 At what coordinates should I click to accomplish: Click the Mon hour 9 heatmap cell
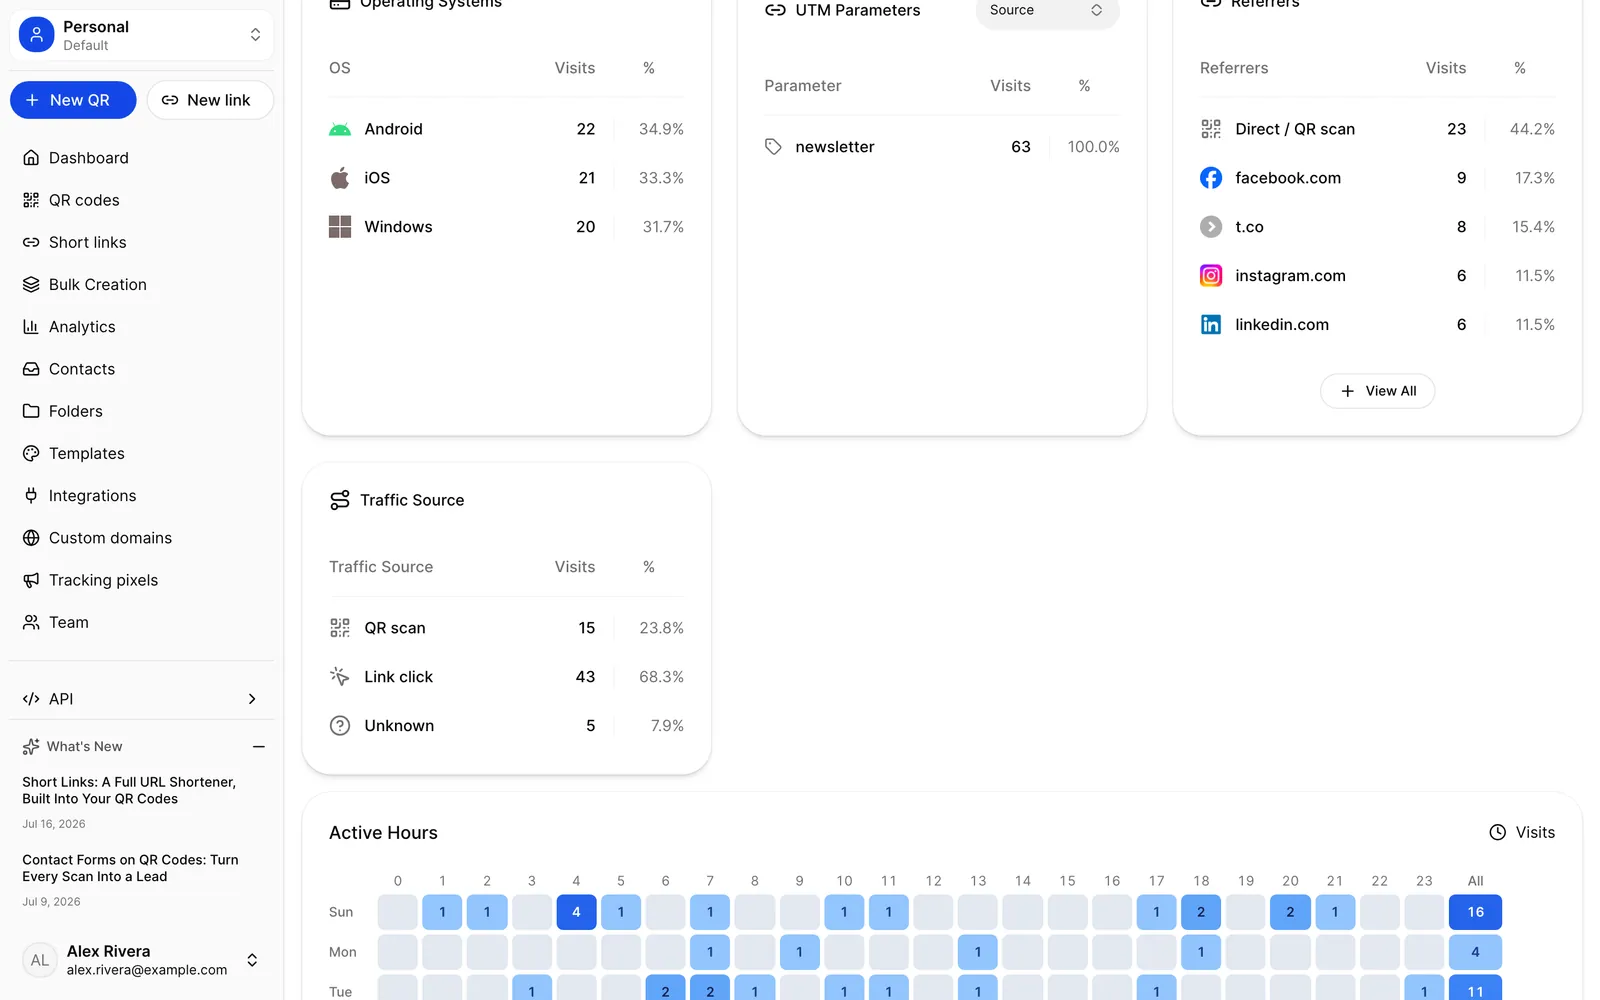[x=799, y=952]
